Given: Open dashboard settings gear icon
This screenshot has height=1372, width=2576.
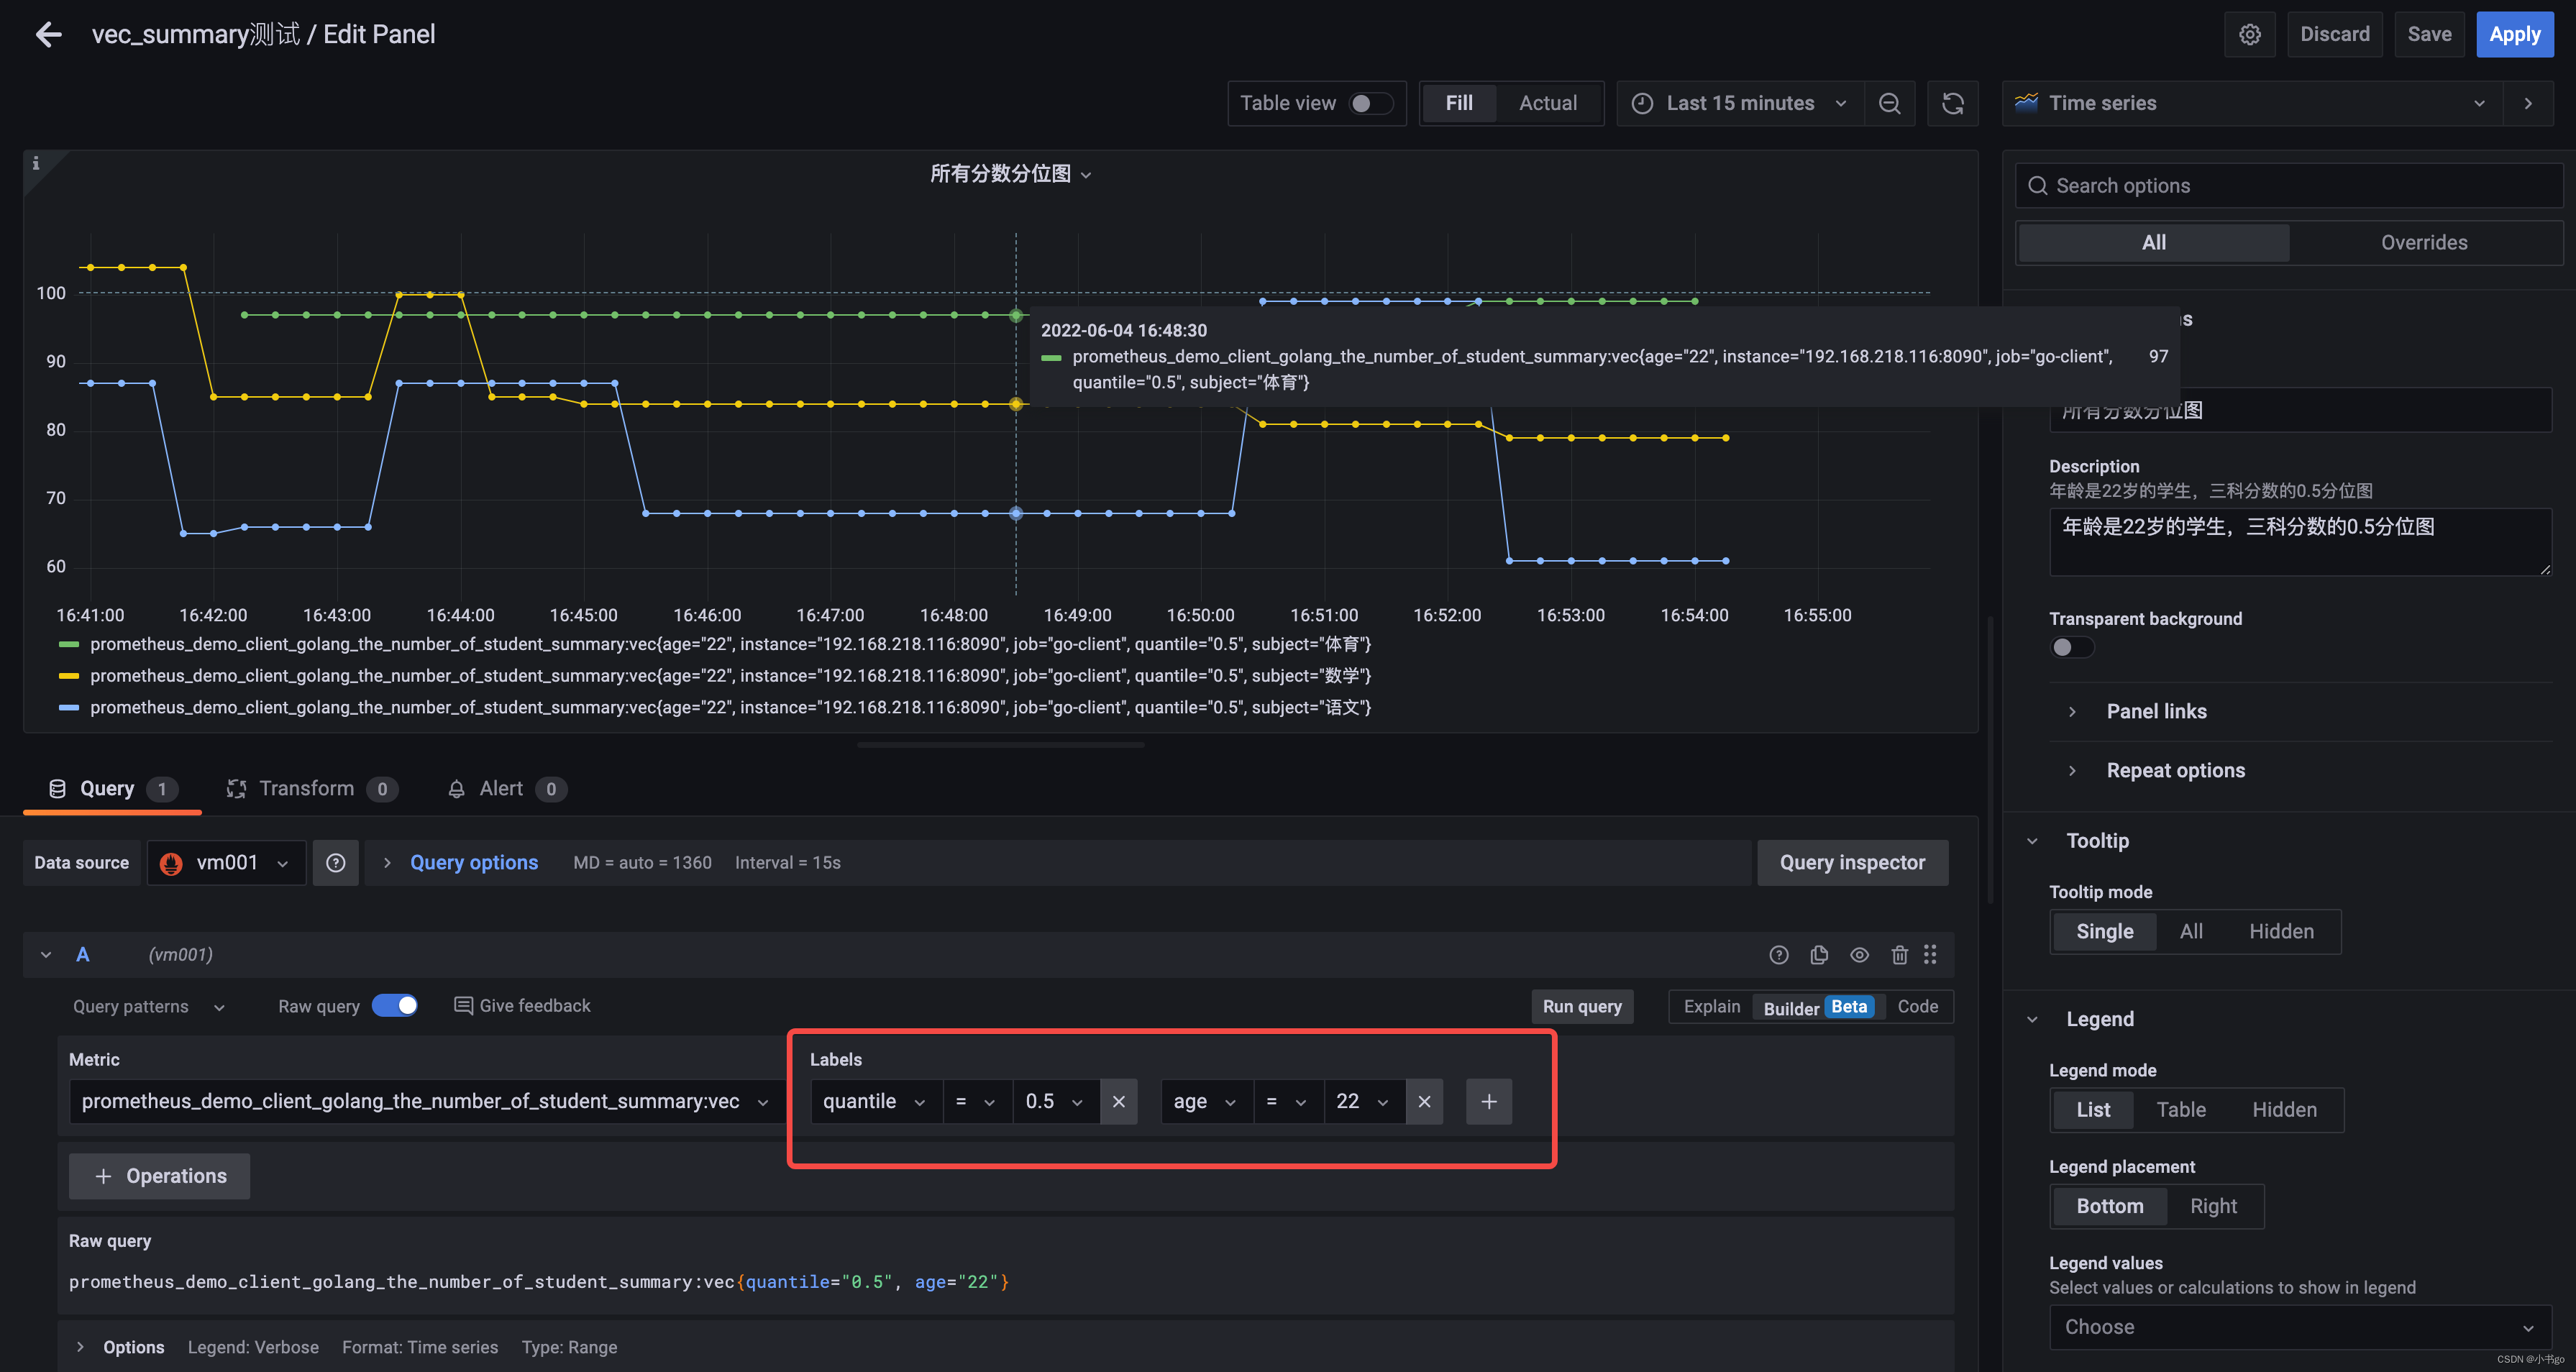Looking at the screenshot, I should pyautogui.click(x=2249, y=35).
